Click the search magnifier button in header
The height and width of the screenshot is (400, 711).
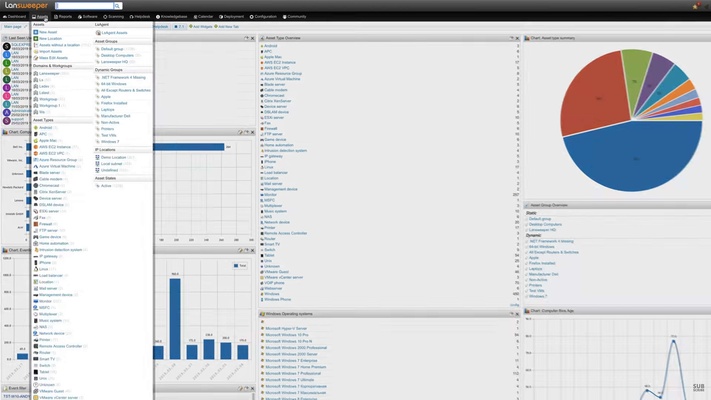[x=117, y=6]
